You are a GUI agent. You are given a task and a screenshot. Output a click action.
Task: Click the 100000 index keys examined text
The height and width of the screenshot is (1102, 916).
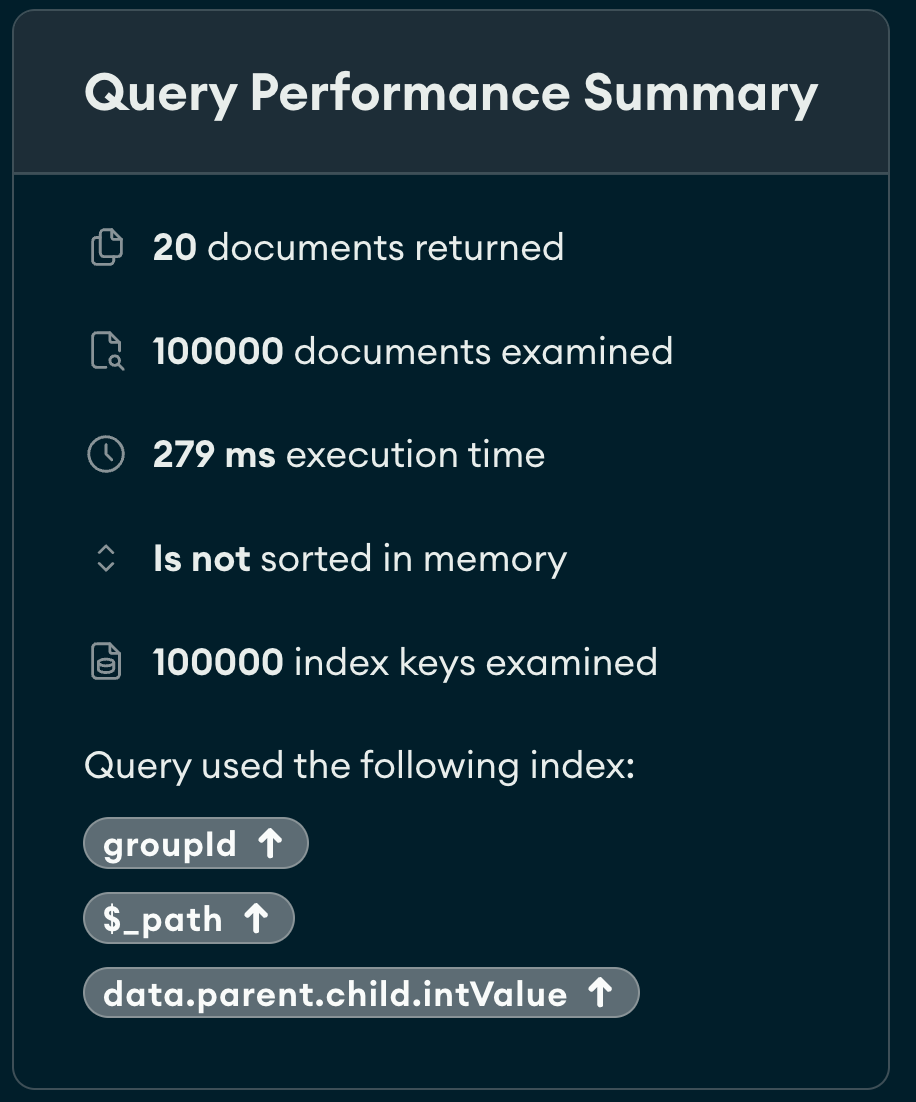tap(405, 662)
